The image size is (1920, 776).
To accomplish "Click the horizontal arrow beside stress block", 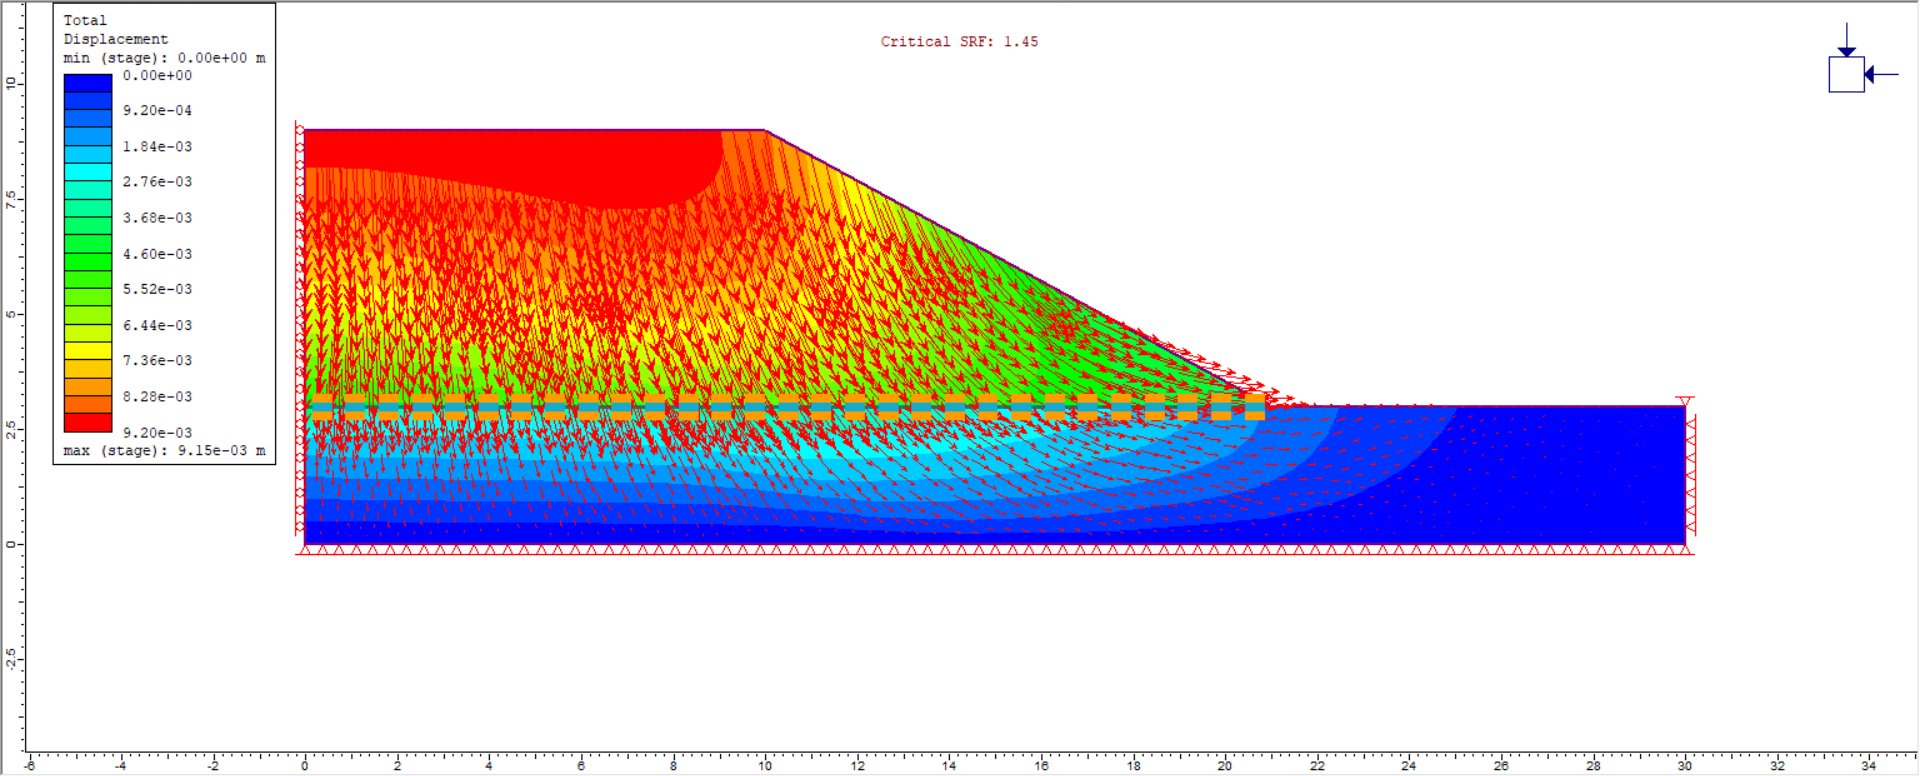I will click(x=1881, y=75).
